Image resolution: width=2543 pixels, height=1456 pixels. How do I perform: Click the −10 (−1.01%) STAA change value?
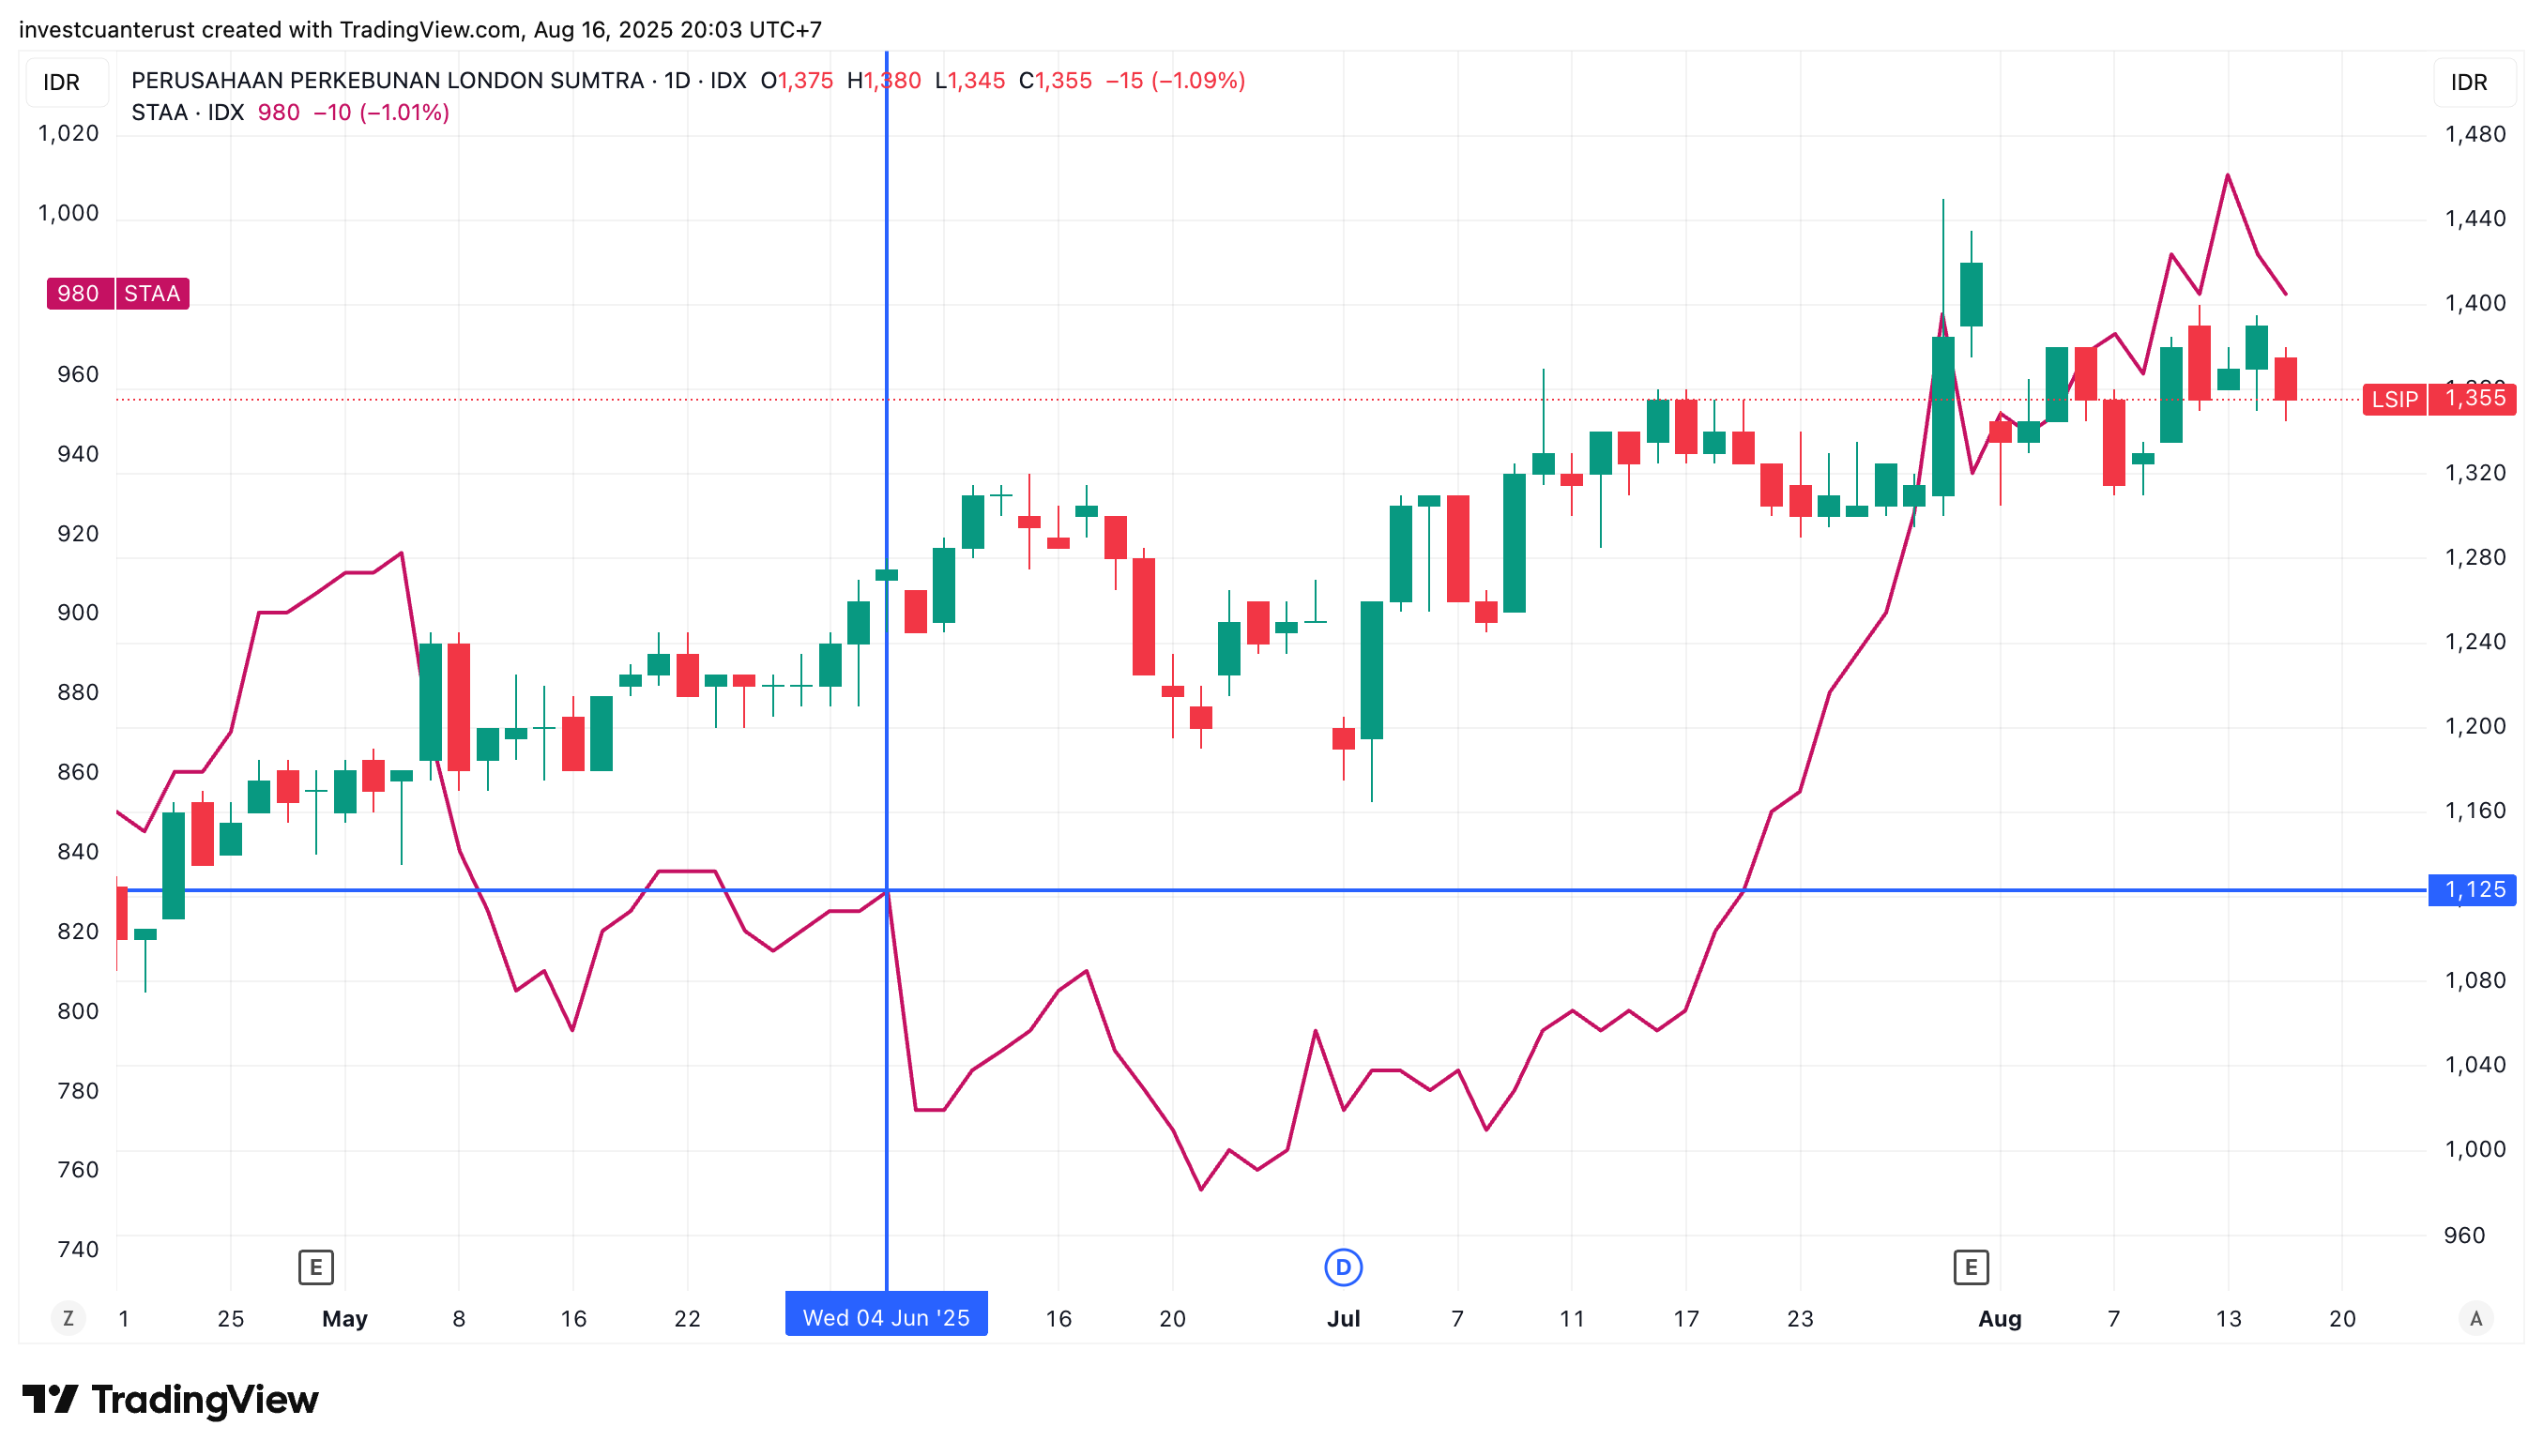click(381, 112)
